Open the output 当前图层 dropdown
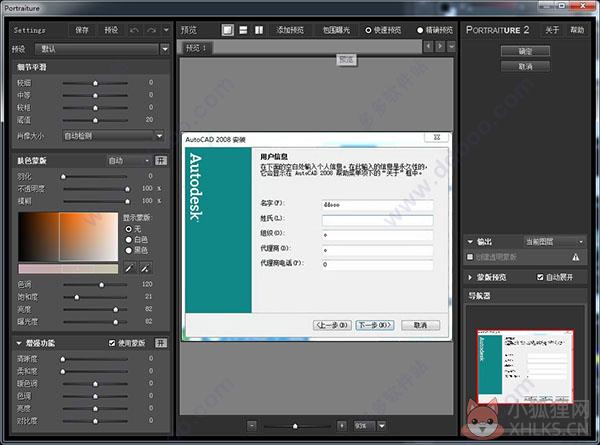Screen dimensions: 600x445 (x=554, y=241)
